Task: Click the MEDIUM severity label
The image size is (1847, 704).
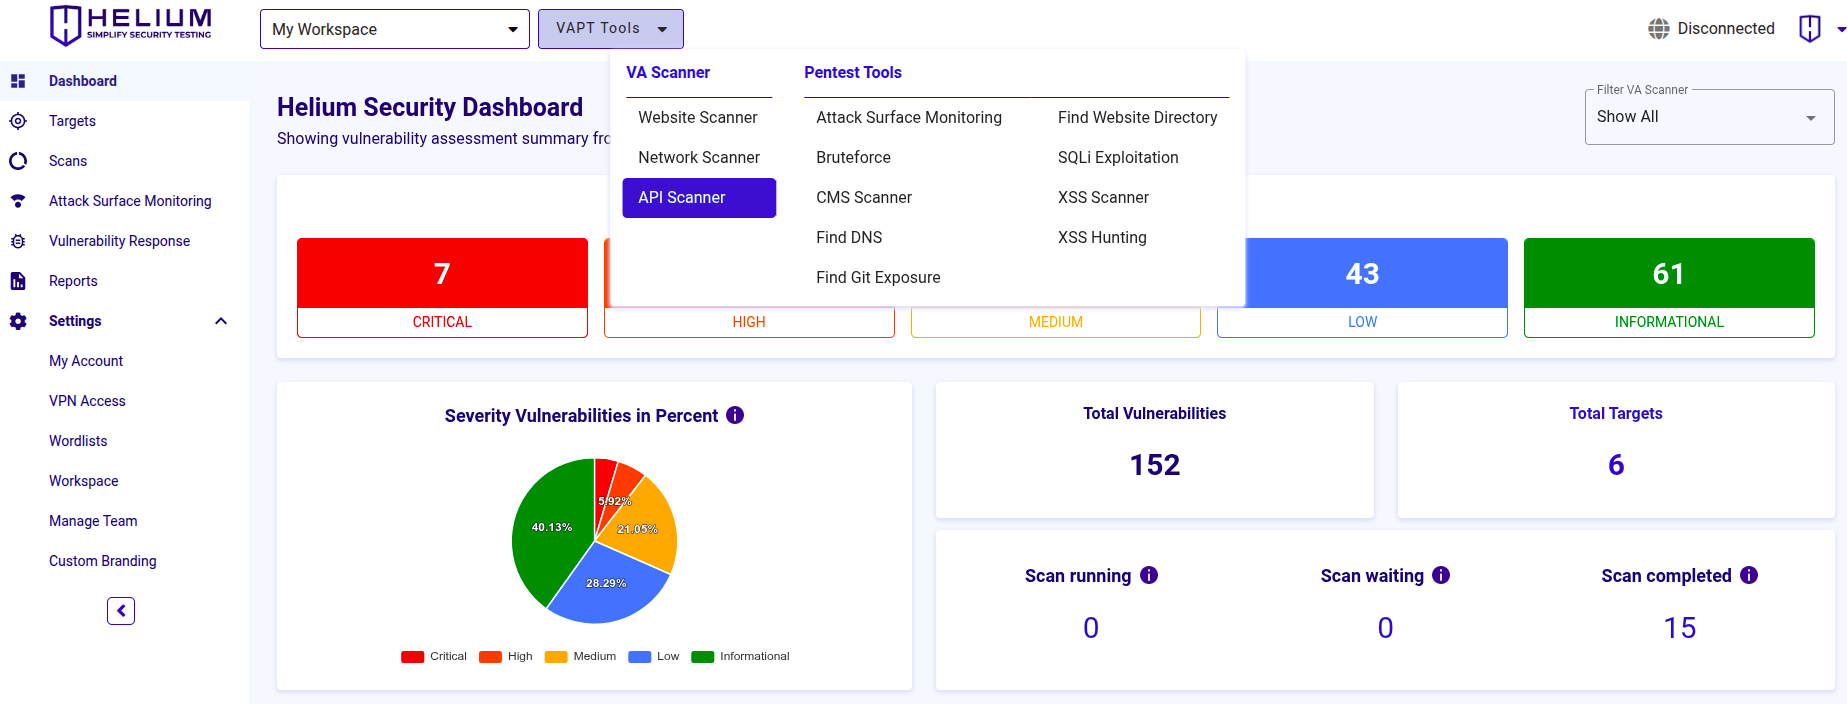Action: coord(1056,322)
